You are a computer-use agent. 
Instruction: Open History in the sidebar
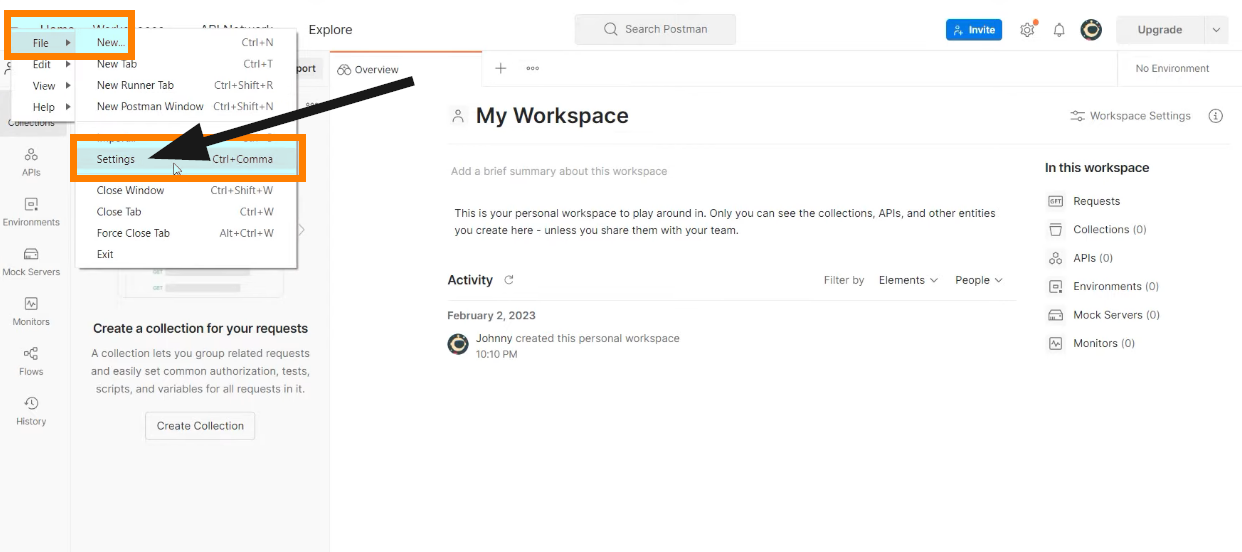(31, 411)
